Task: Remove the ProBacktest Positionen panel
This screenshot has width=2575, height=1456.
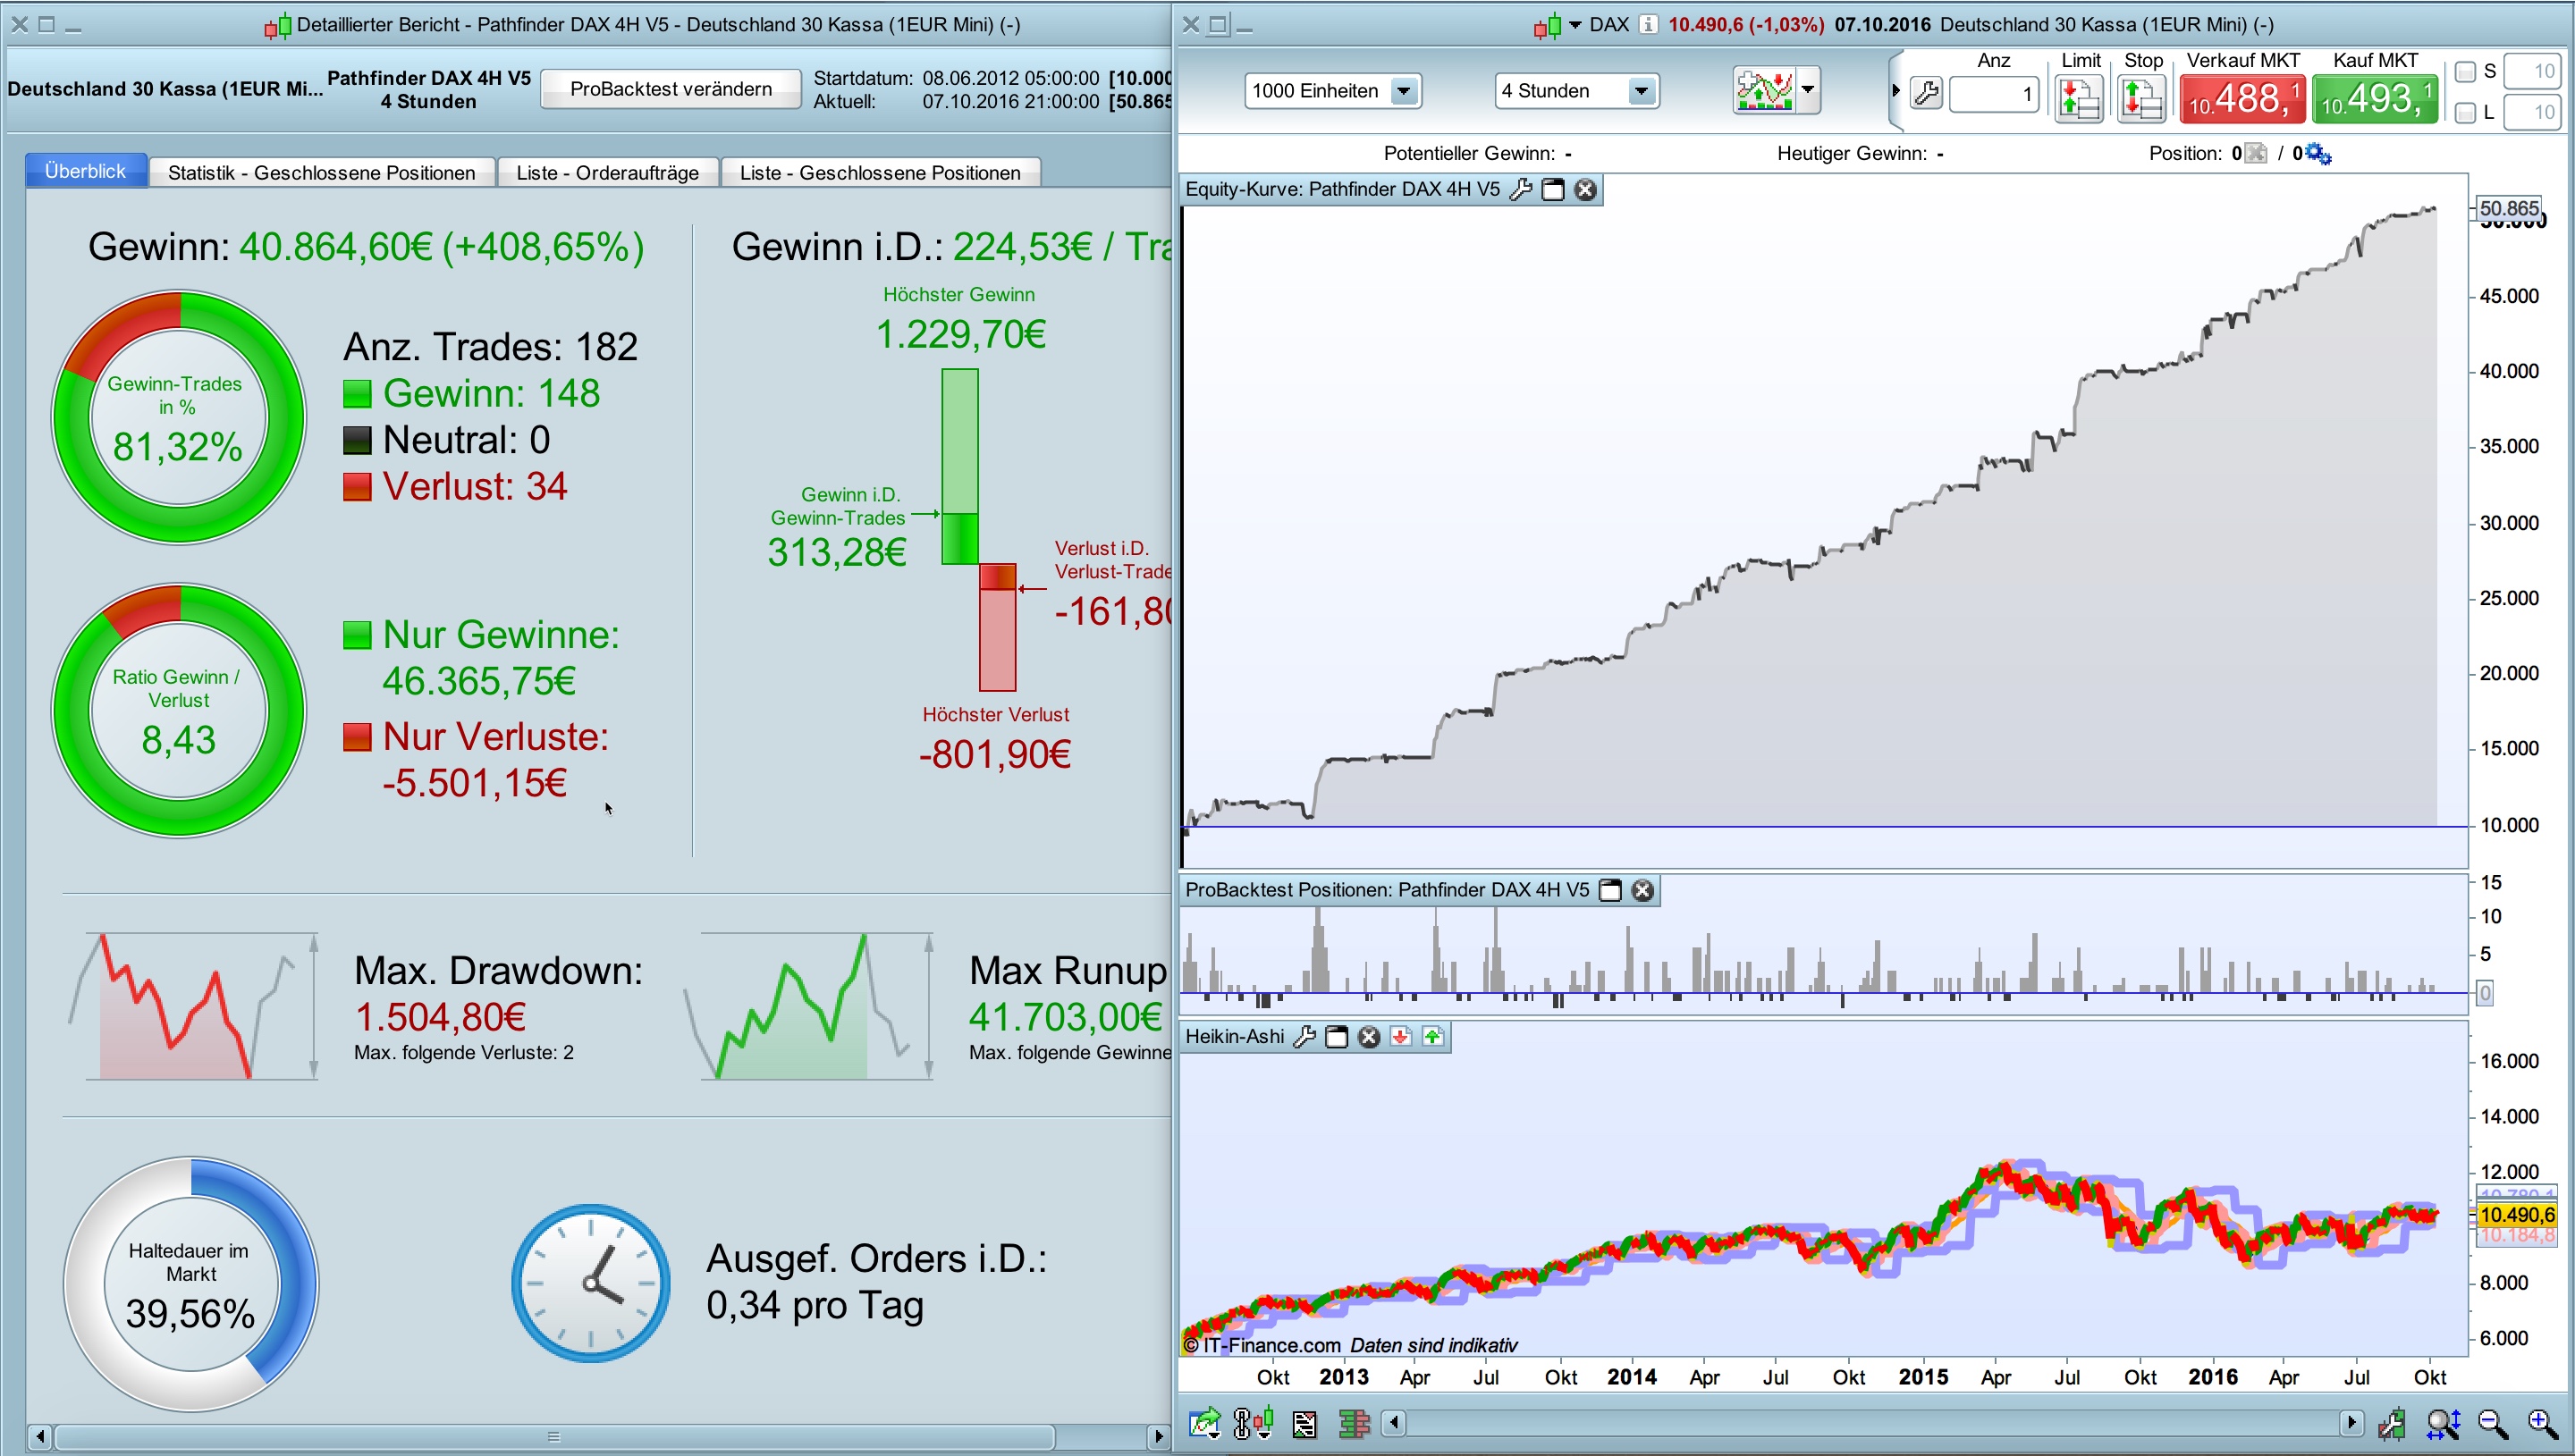Action: pyautogui.click(x=1642, y=890)
